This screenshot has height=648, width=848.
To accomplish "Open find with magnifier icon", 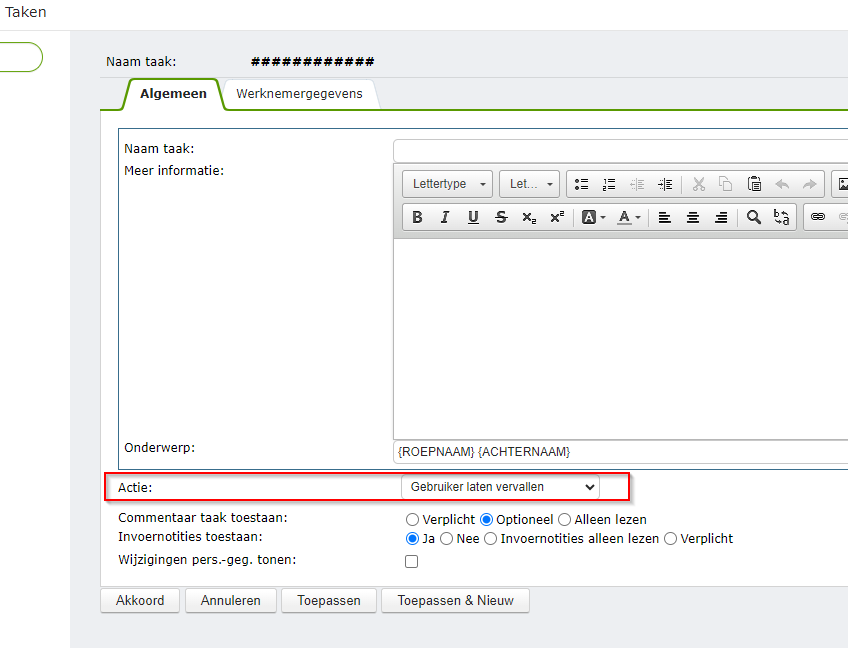I will [753, 217].
